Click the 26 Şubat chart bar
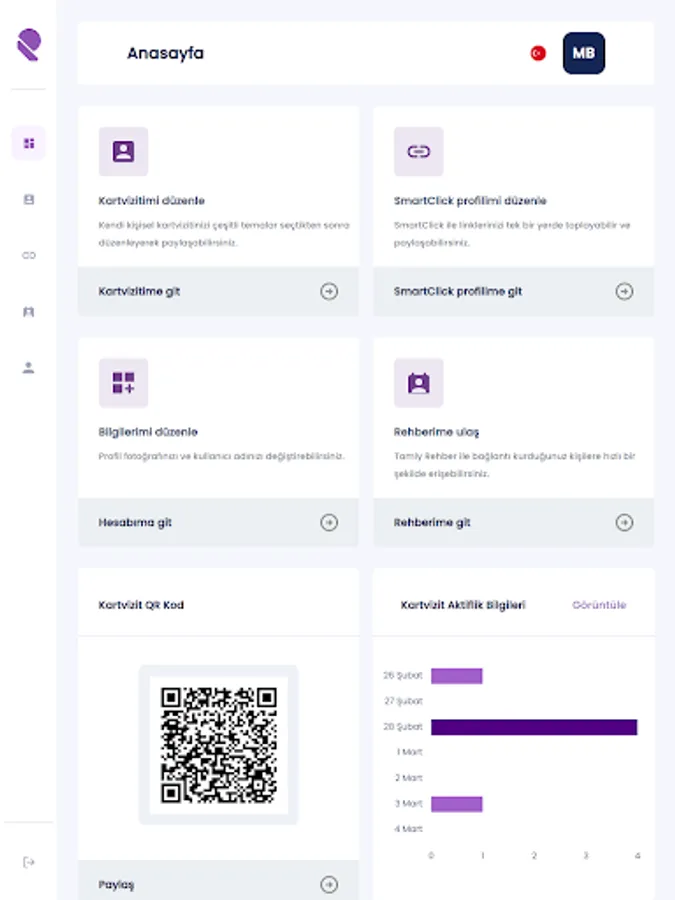Image resolution: width=675 pixels, height=900 pixels. tap(456, 676)
